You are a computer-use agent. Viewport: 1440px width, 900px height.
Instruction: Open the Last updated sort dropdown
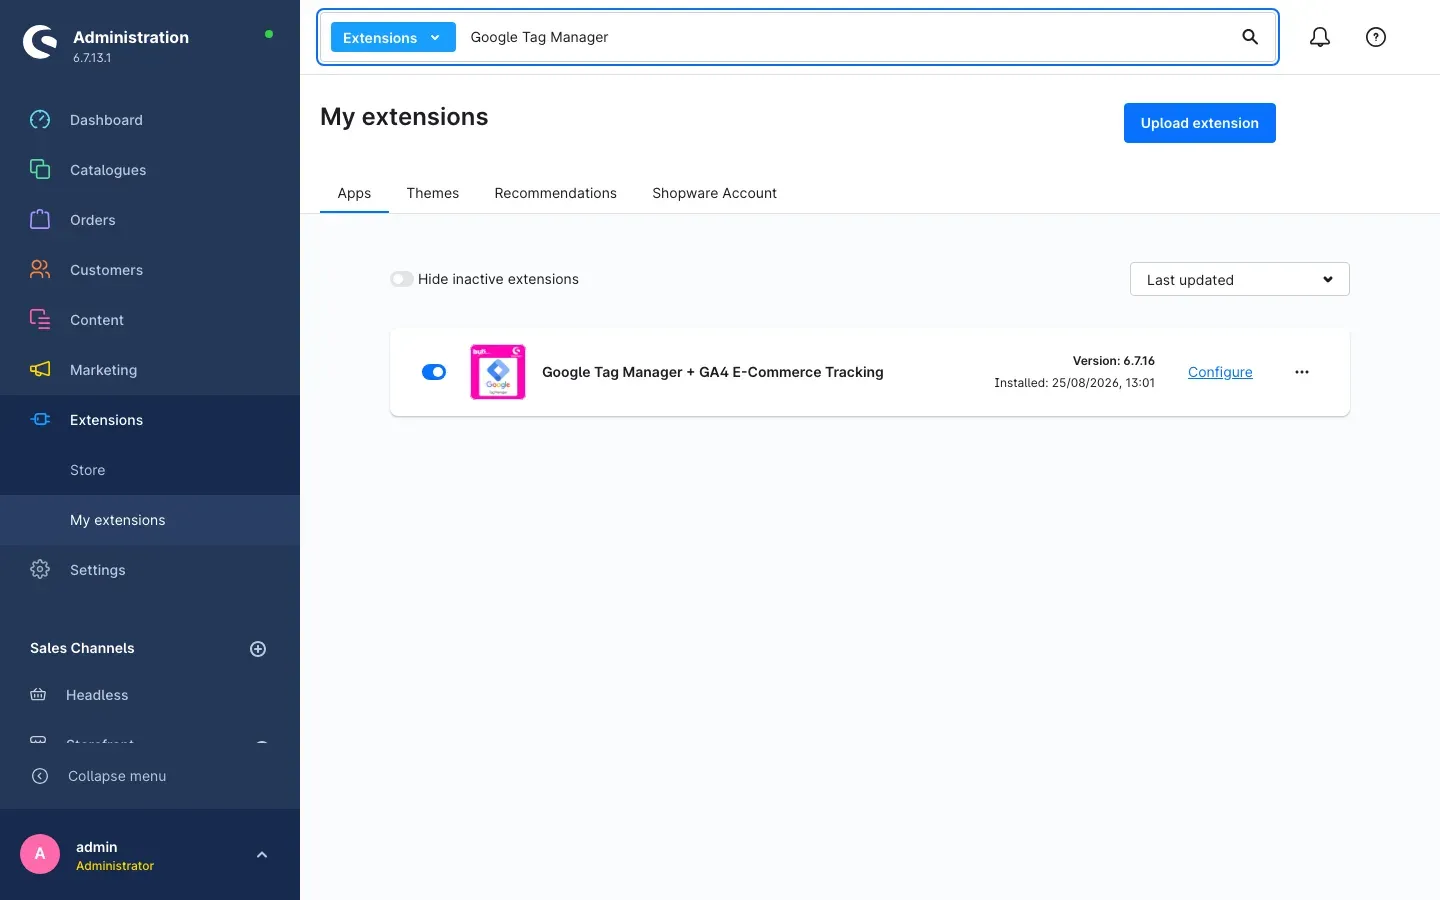point(1240,279)
